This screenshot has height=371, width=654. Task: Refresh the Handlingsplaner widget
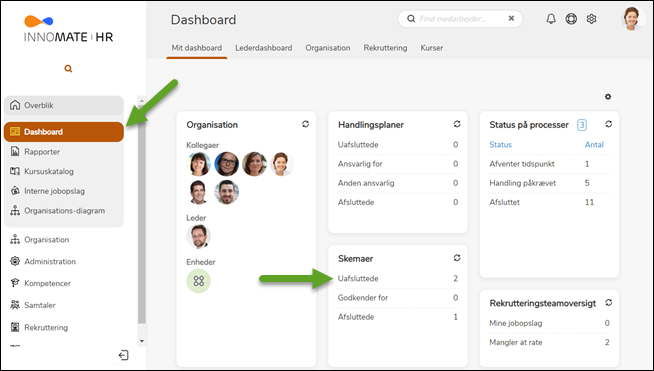point(457,124)
